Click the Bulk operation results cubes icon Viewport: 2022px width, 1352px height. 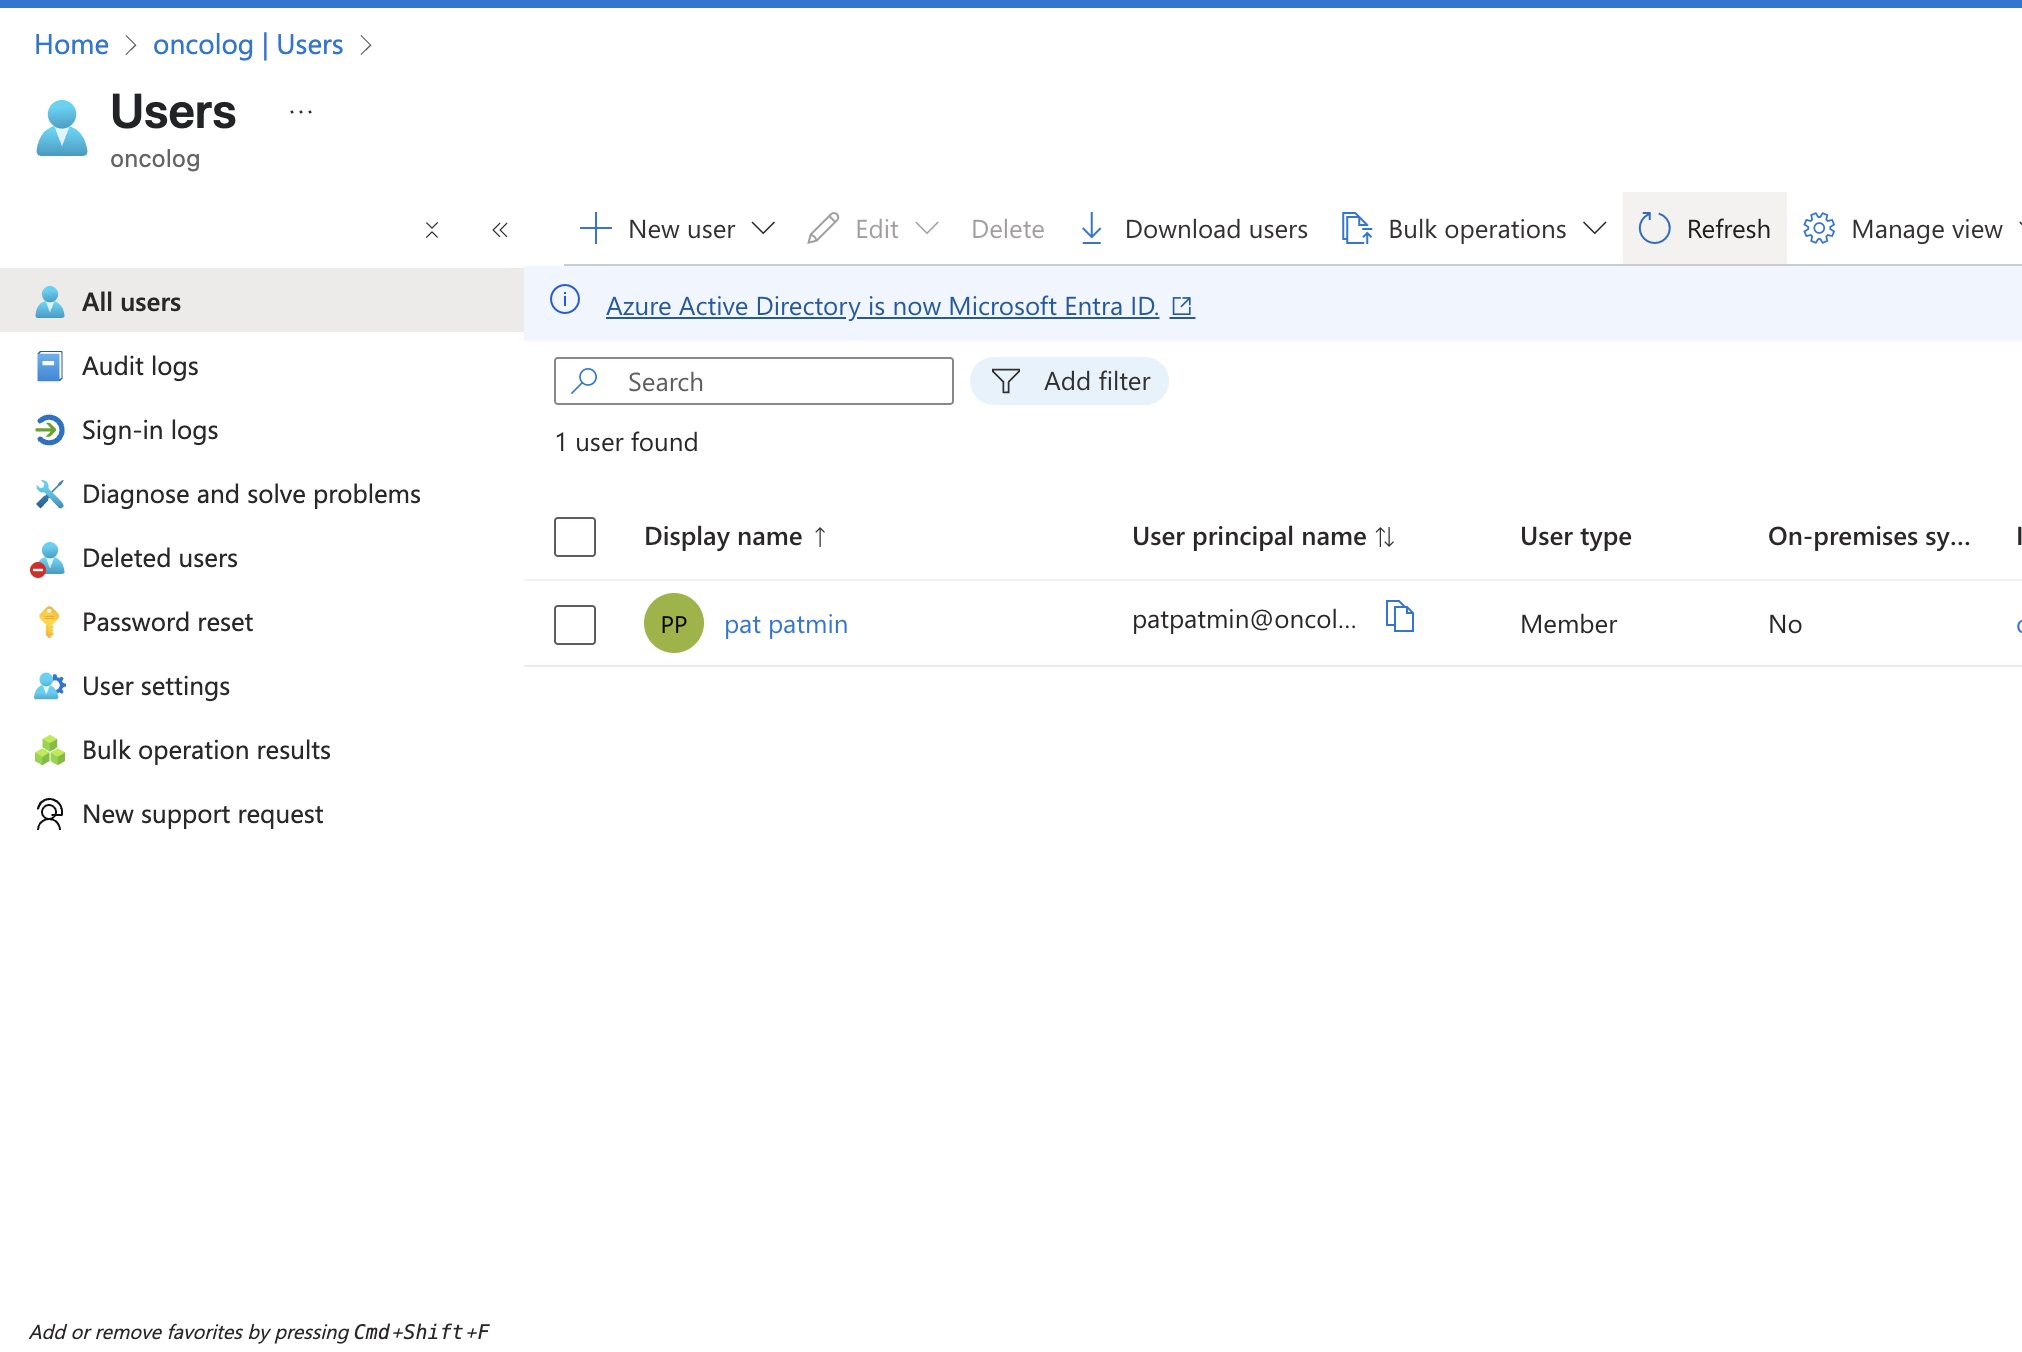[49, 750]
